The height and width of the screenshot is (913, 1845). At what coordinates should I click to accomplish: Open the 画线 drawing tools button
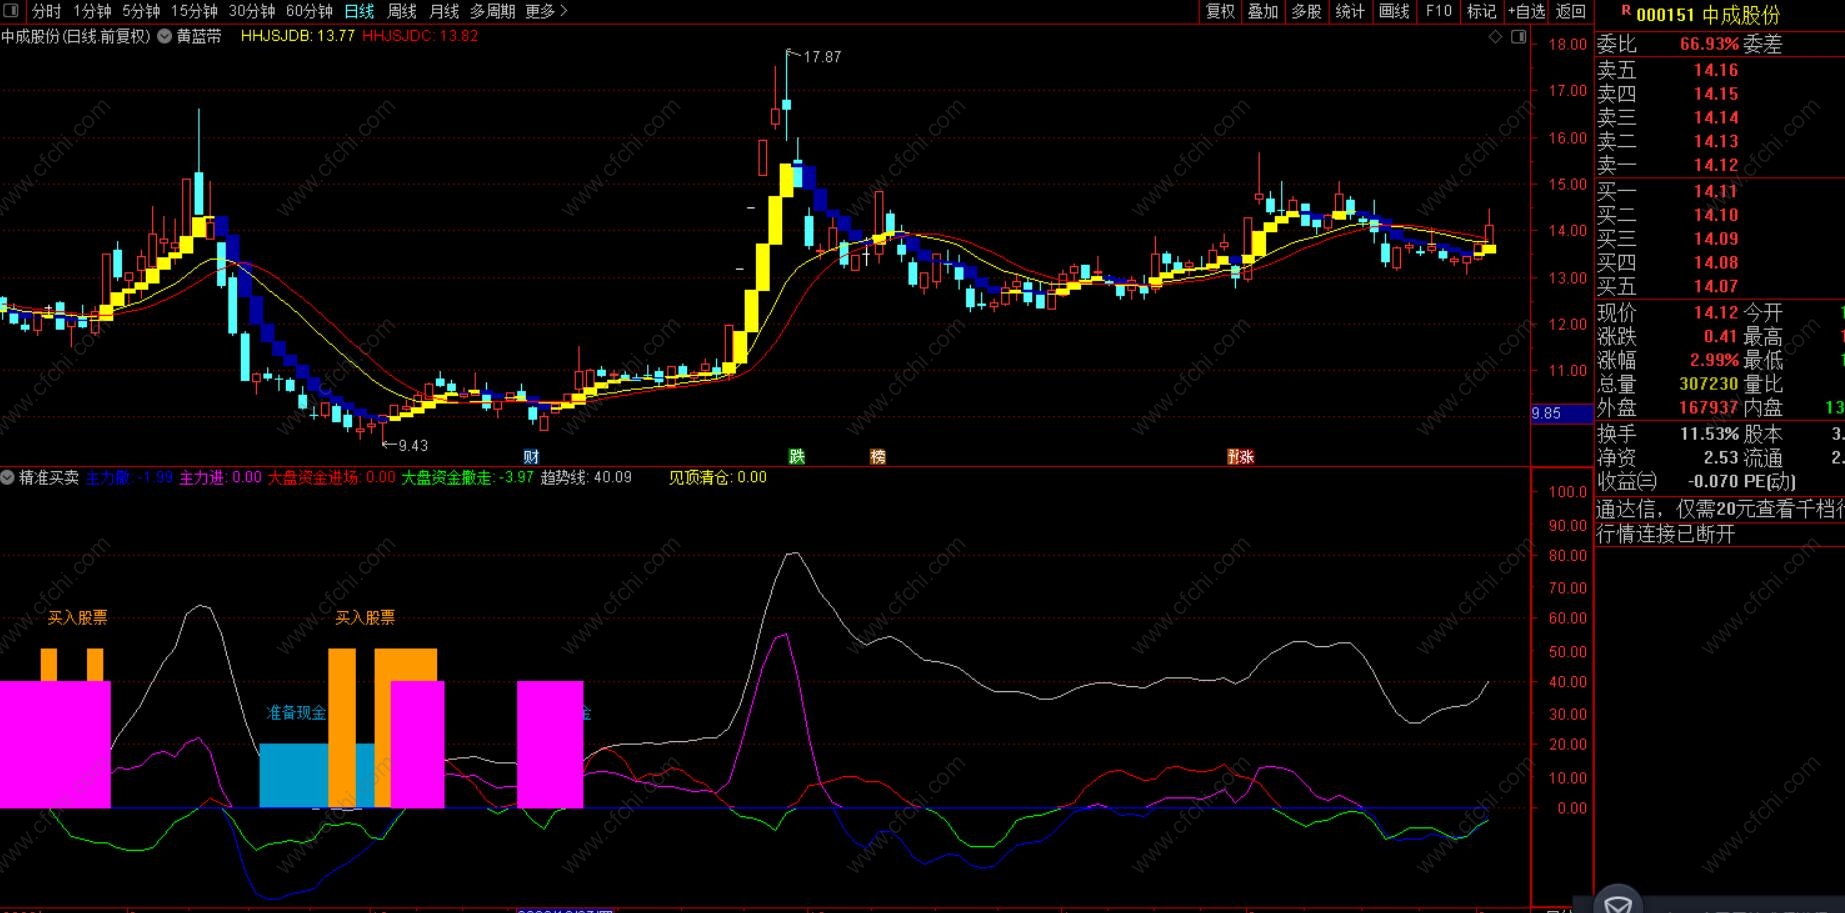(x=1394, y=11)
